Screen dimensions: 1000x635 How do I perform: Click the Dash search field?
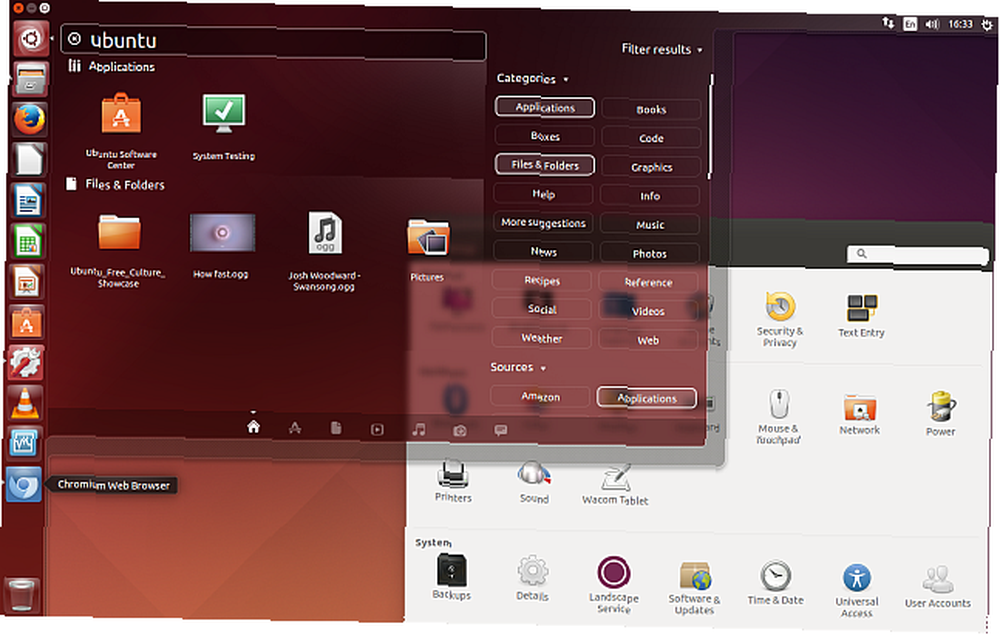273,41
